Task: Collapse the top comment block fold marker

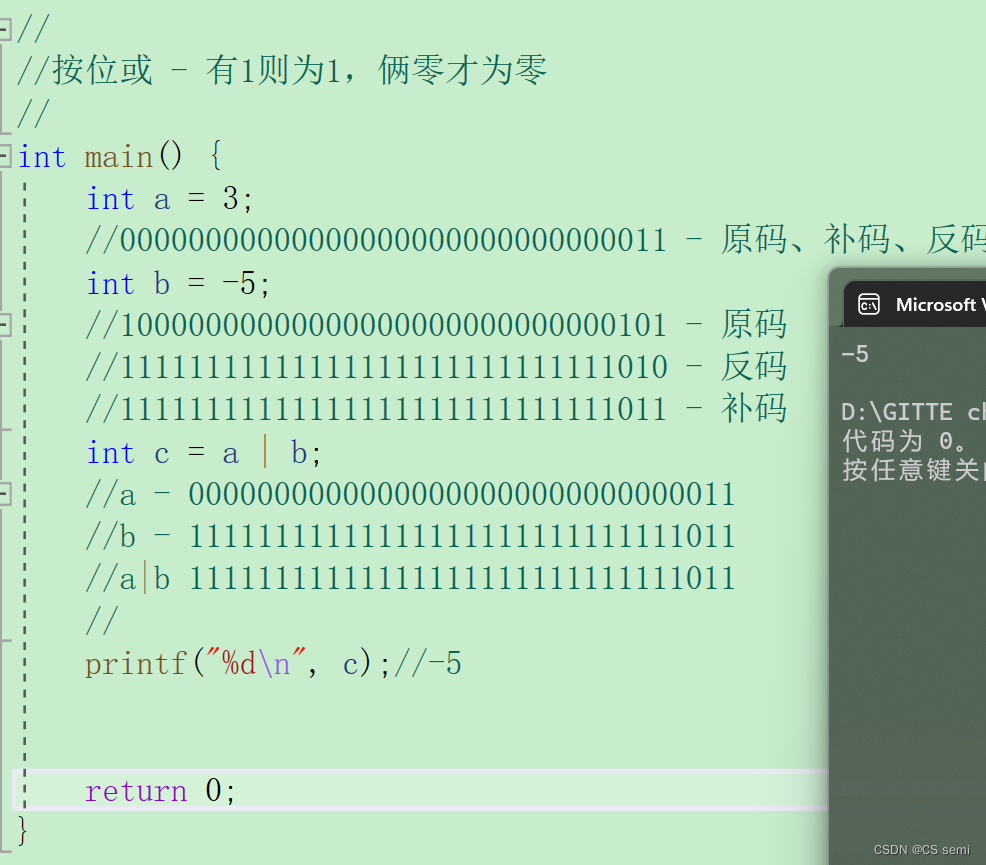Action: (8, 29)
